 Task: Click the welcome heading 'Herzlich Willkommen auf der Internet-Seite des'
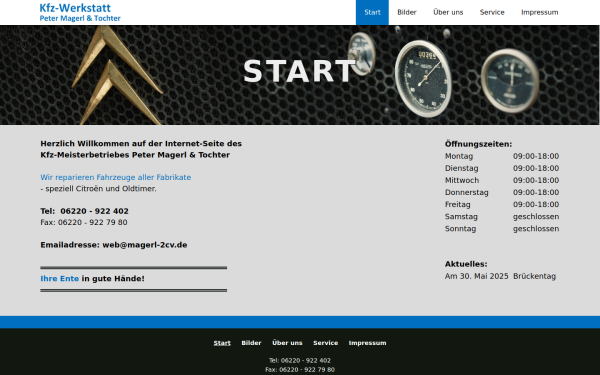[141, 143]
